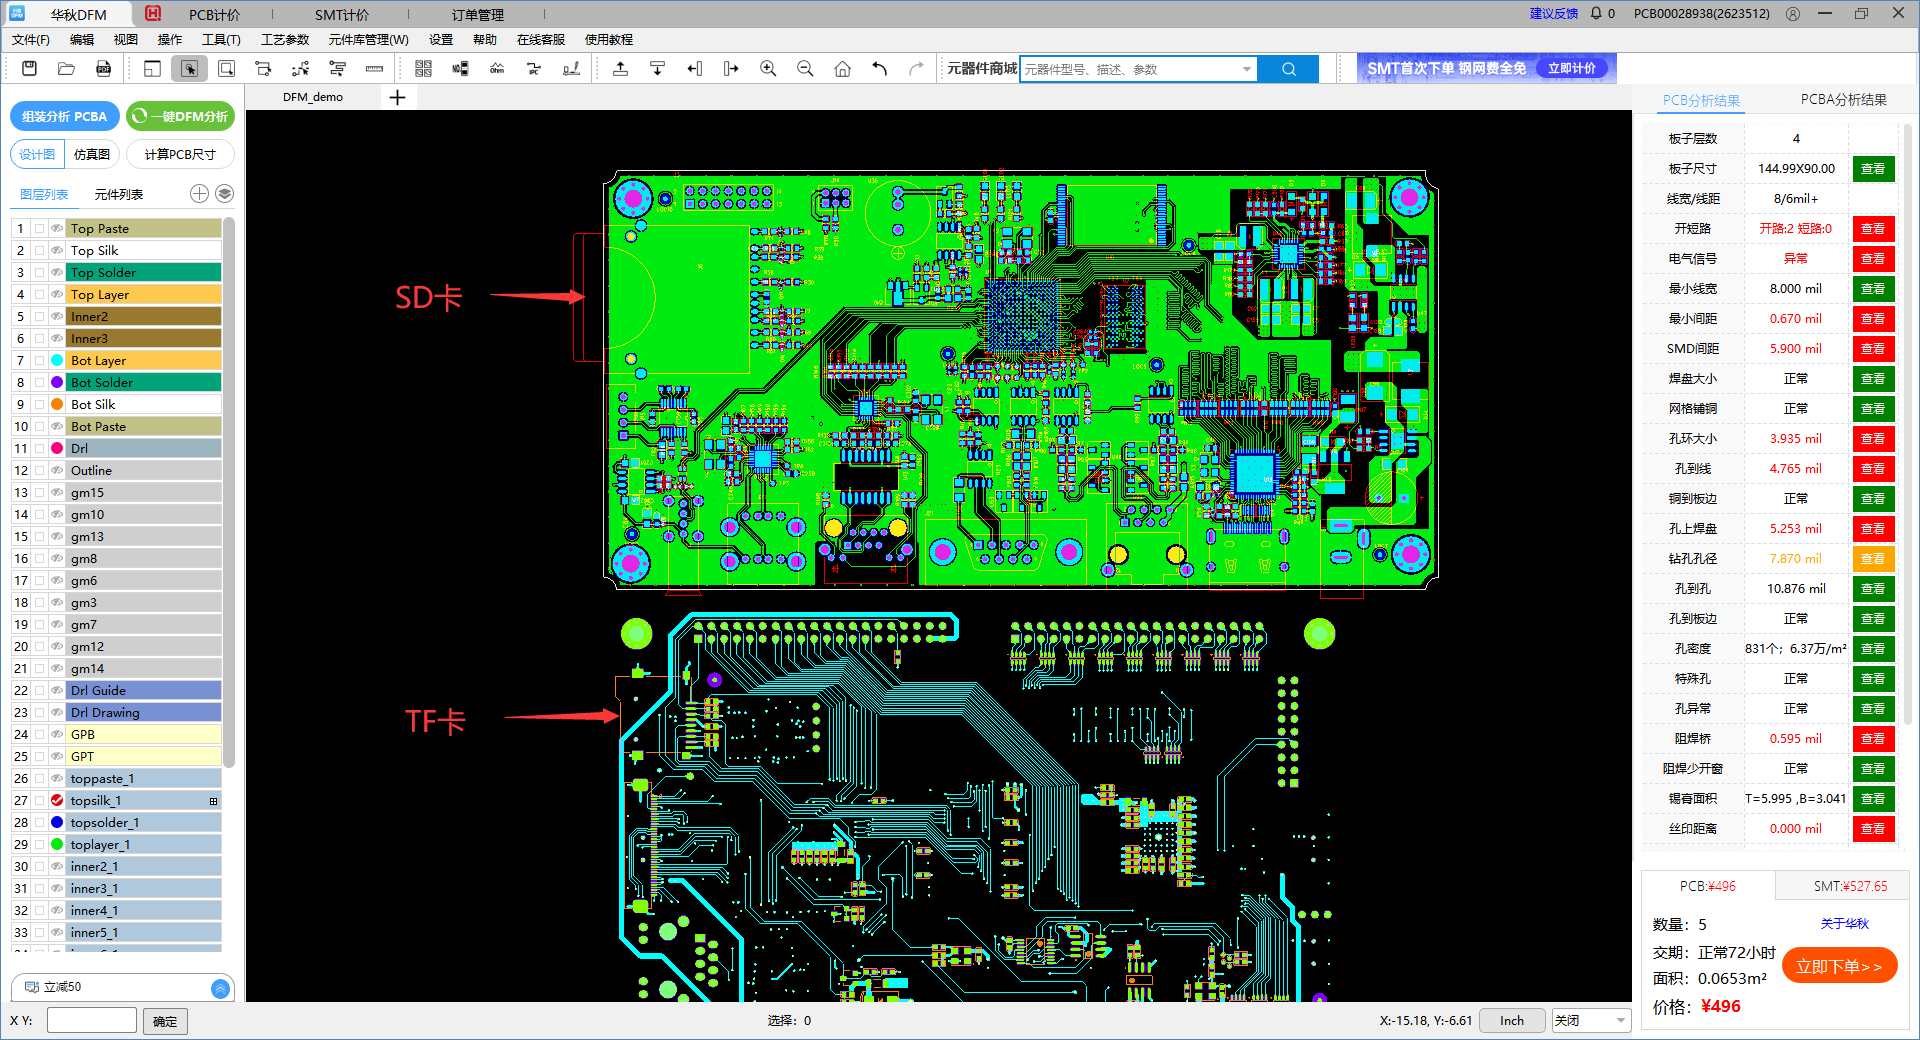Open notifications bell icon in the title bar
This screenshot has height=1040, width=1920.
1596,14
